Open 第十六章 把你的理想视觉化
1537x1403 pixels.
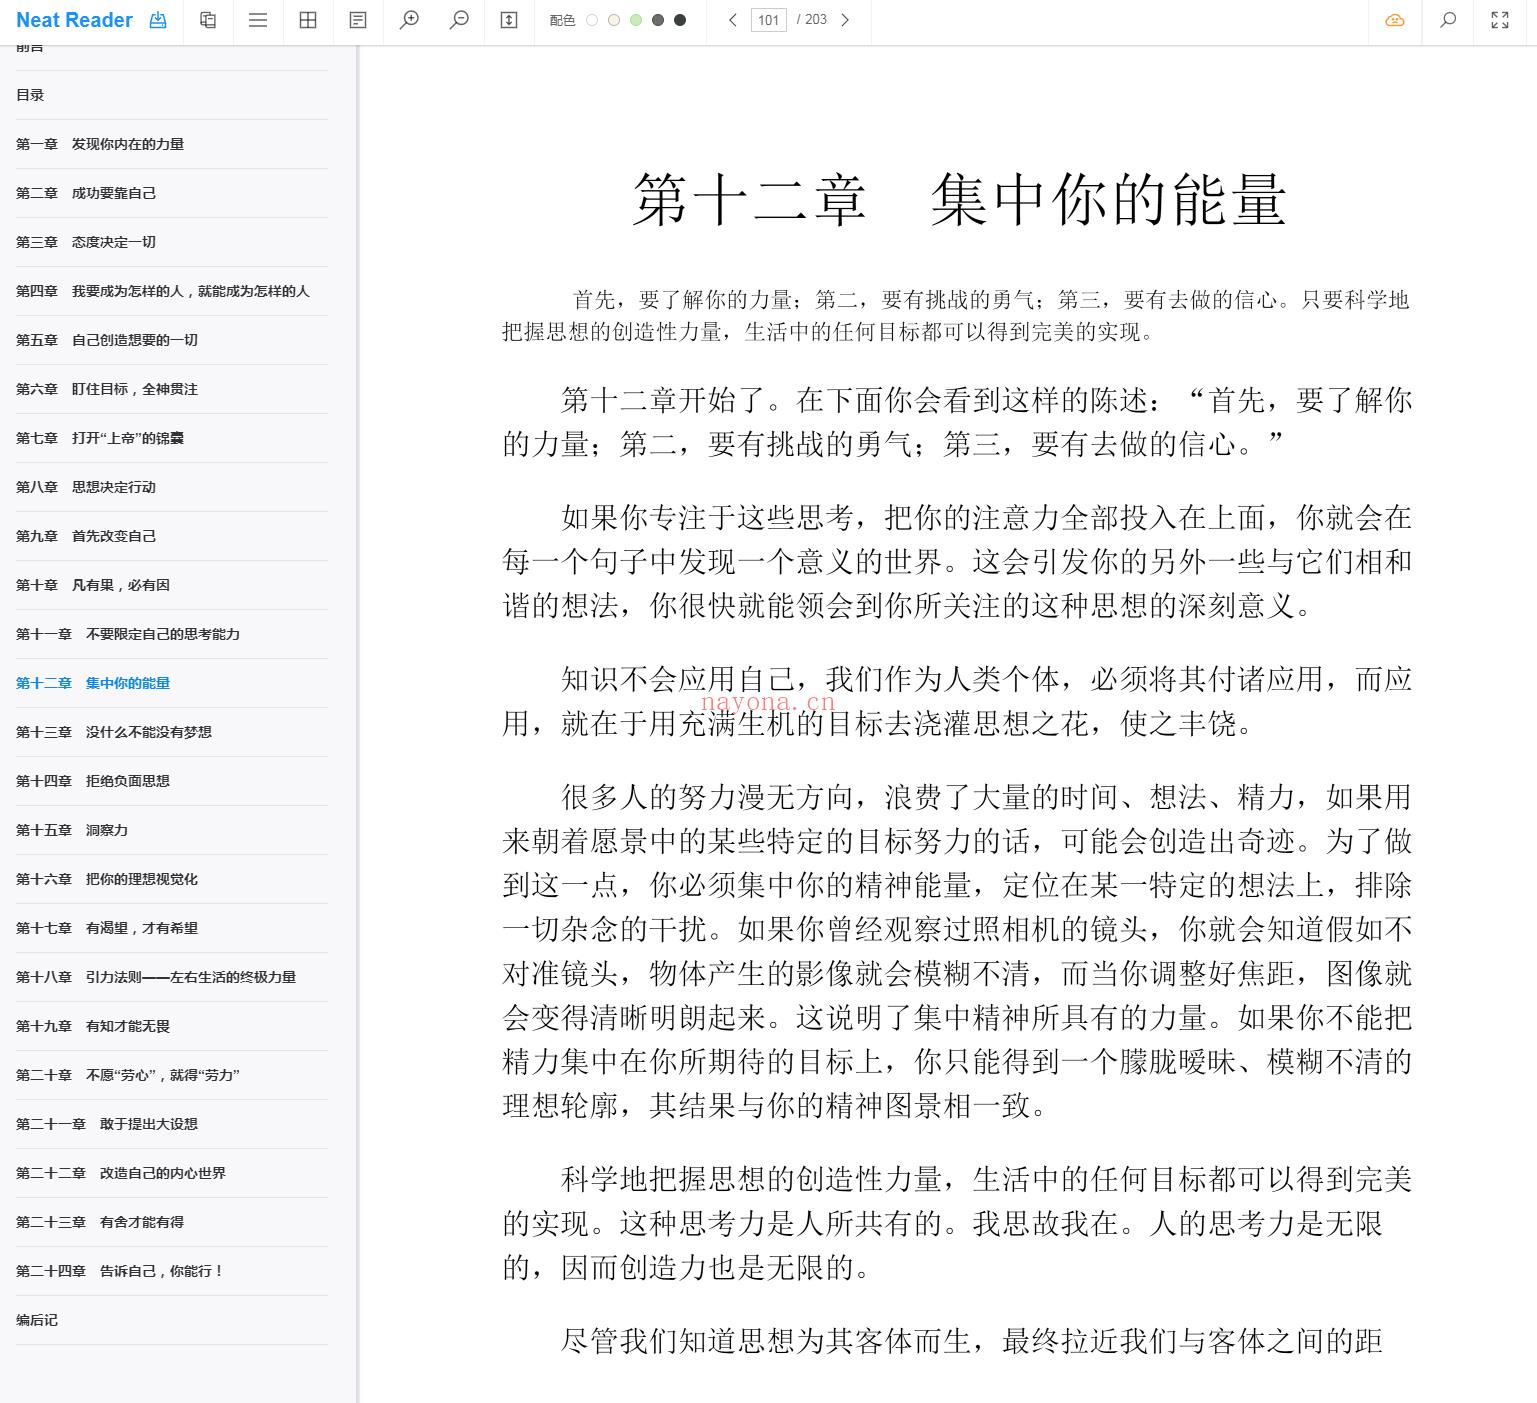tap(172, 879)
